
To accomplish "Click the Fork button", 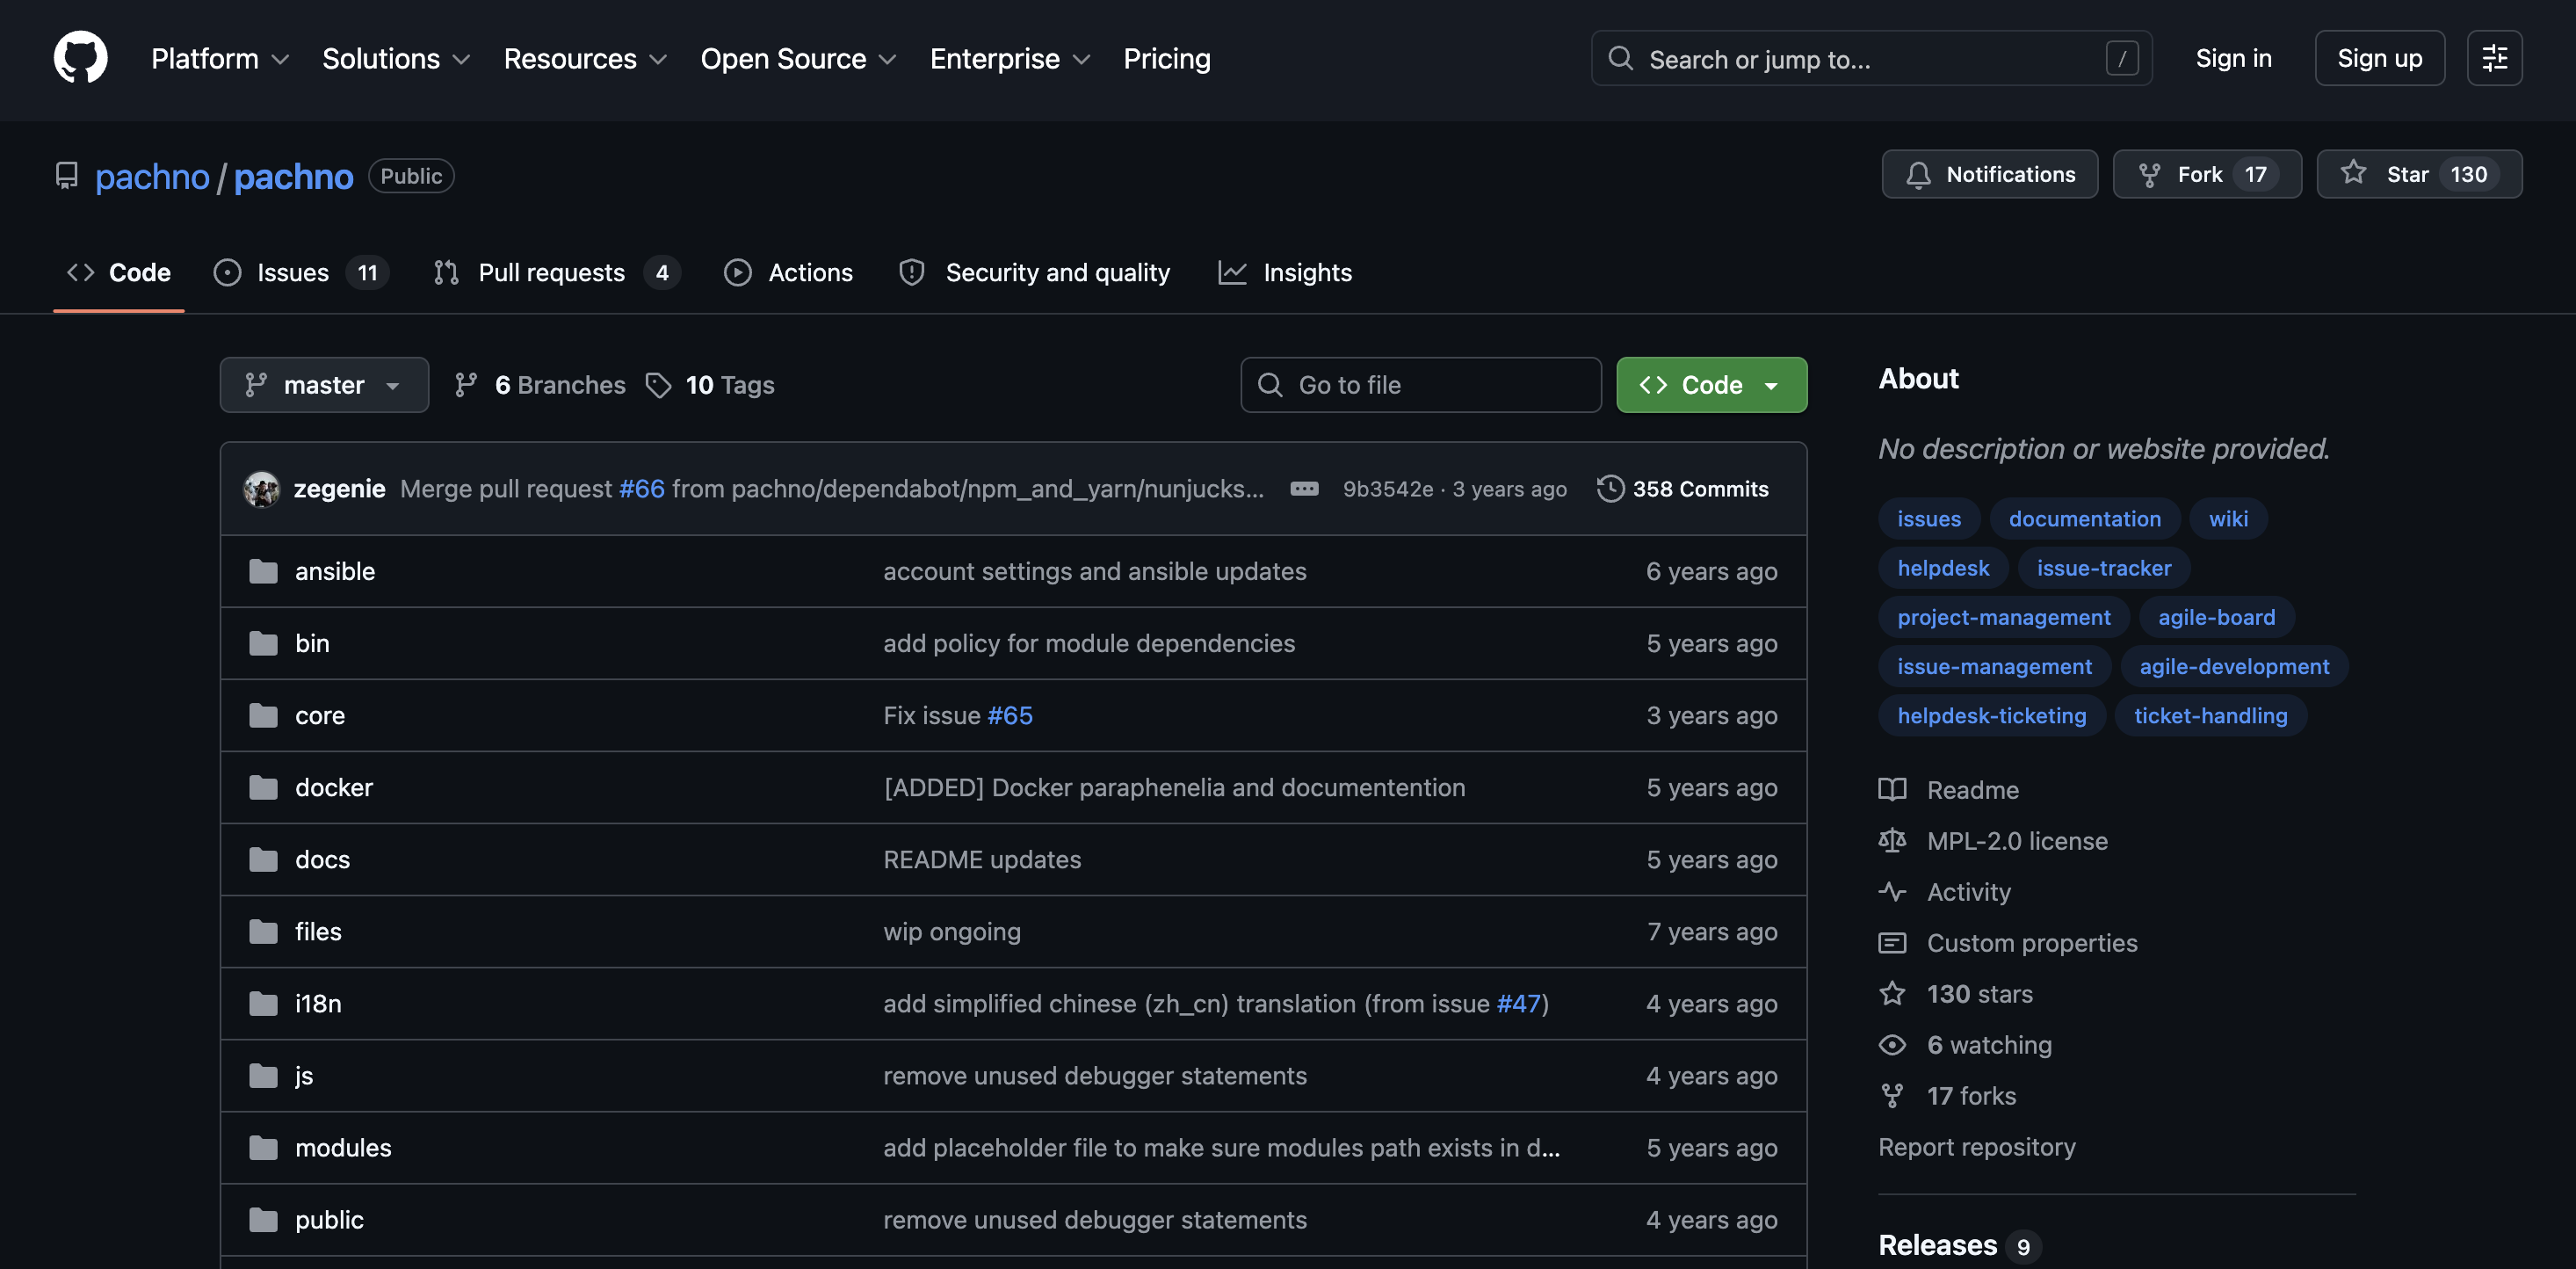I will click(2206, 175).
